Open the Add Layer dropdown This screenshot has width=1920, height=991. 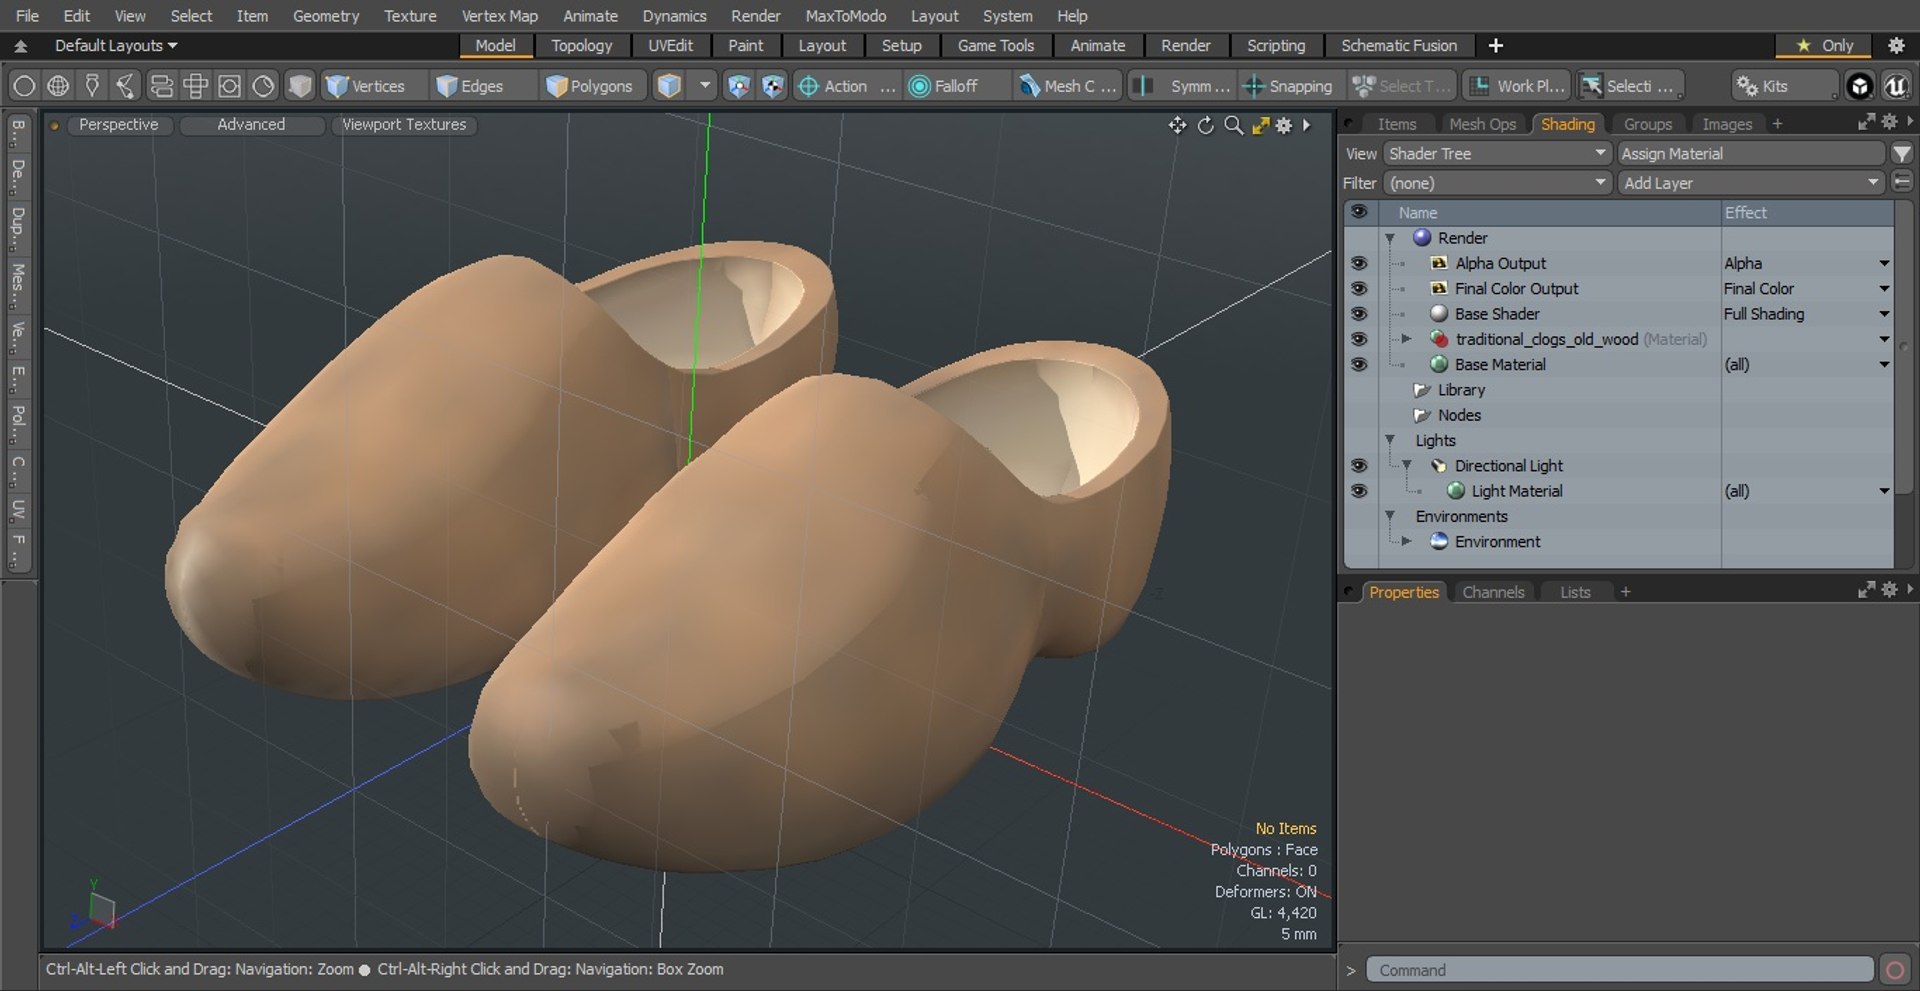[1751, 183]
